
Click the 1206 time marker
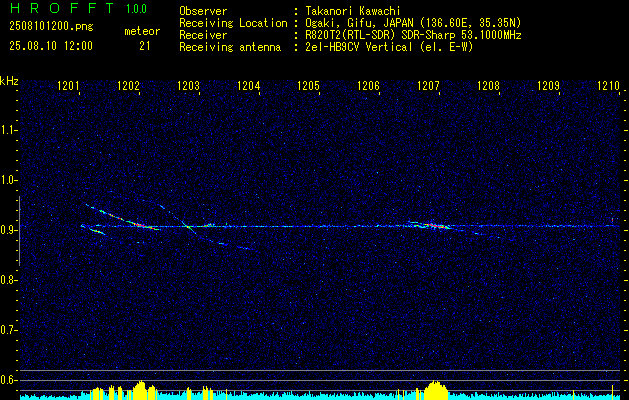[x=369, y=85]
